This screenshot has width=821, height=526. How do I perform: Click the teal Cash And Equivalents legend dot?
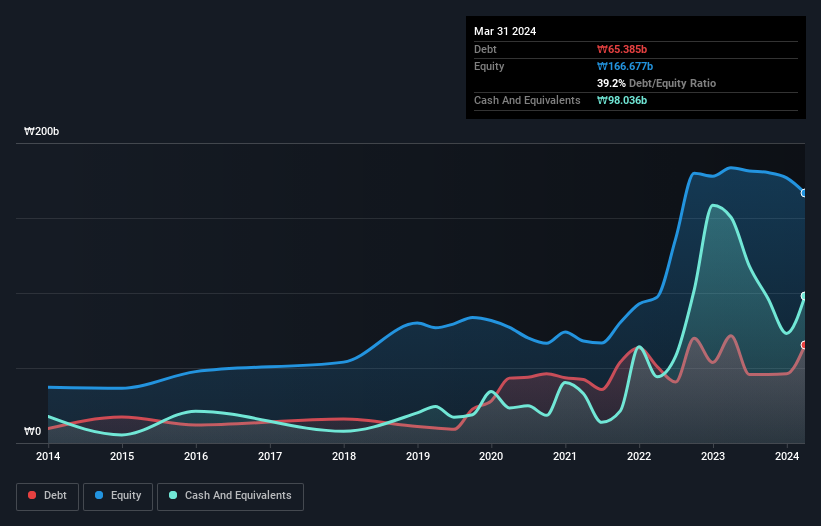[173, 495]
